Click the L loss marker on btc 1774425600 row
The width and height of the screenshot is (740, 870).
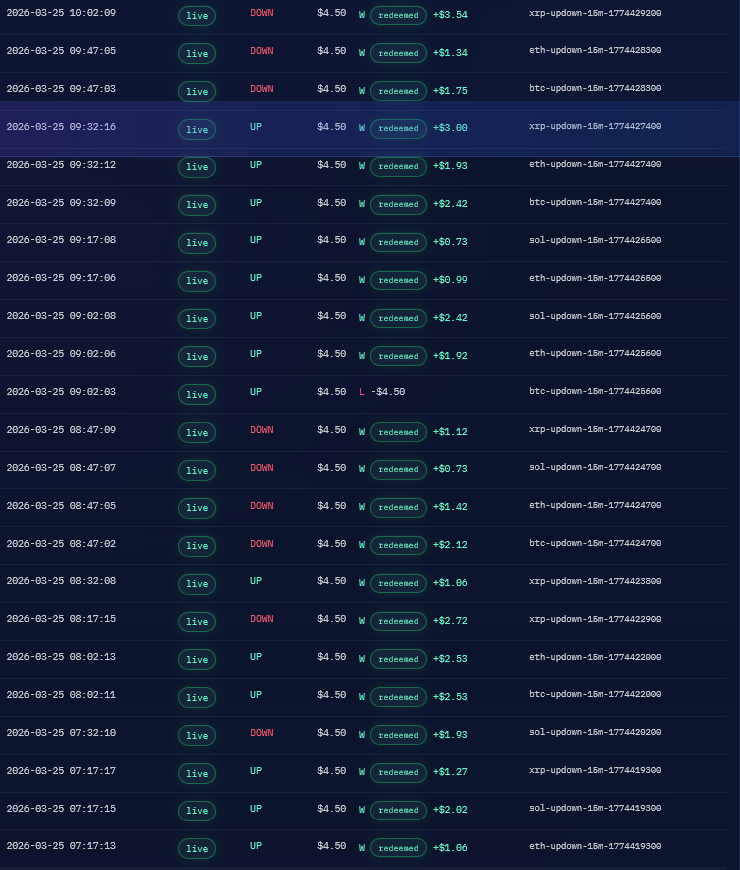[x=362, y=392]
